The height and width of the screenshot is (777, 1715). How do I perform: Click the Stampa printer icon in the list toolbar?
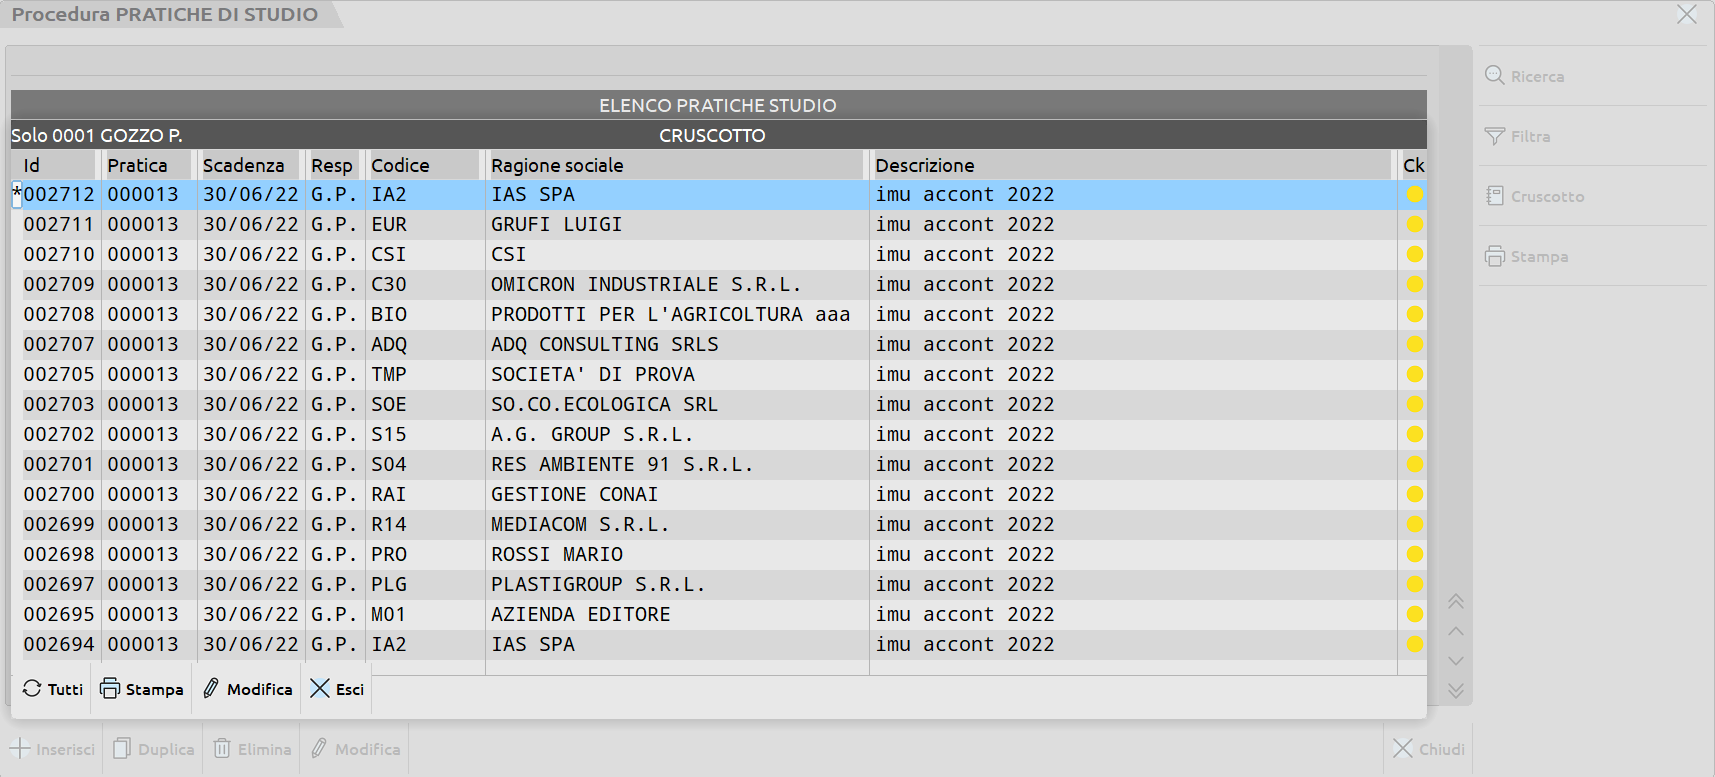(110, 689)
